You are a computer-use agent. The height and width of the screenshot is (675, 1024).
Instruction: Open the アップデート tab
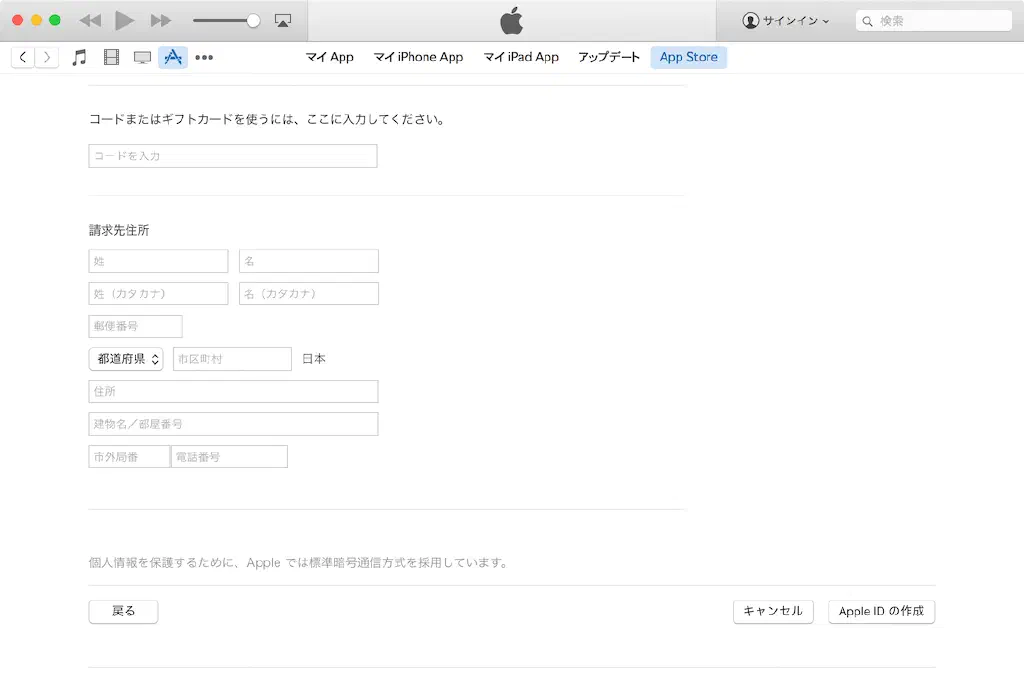pos(608,57)
